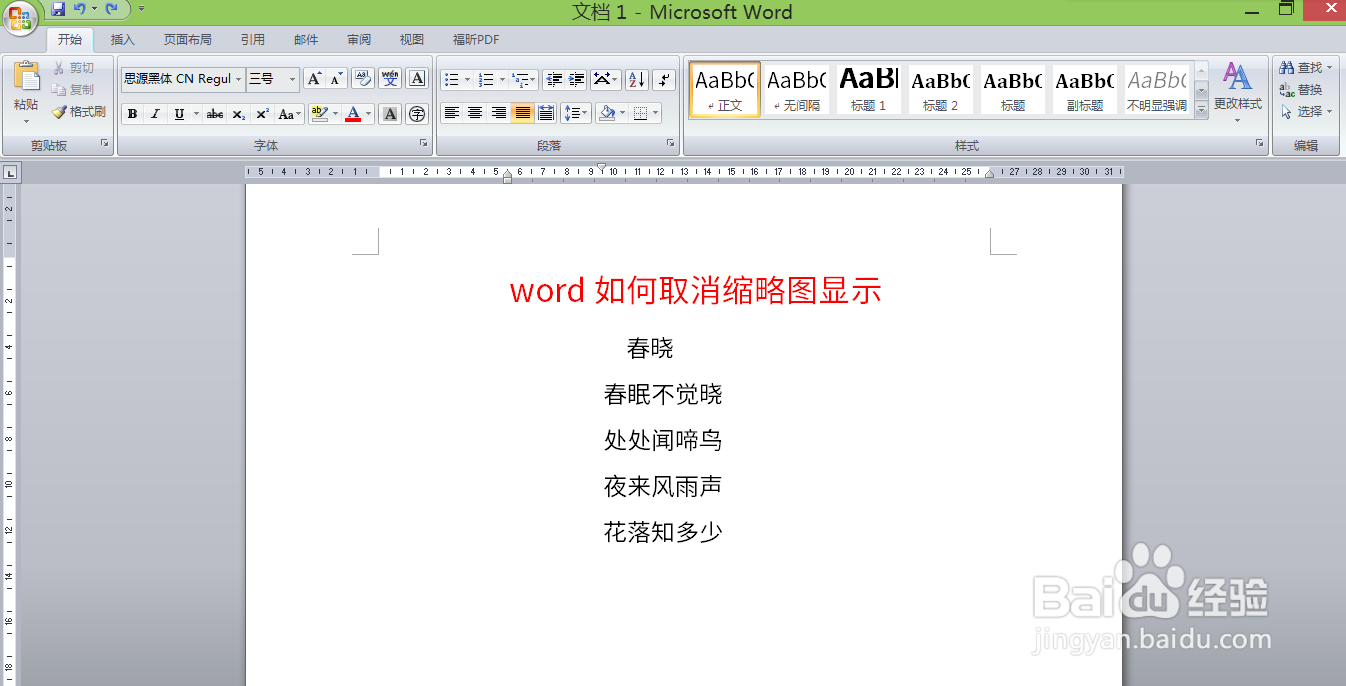Expand the styles gallery more arrow
The height and width of the screenshot is (686, 1346).
tap(1201, 110)
